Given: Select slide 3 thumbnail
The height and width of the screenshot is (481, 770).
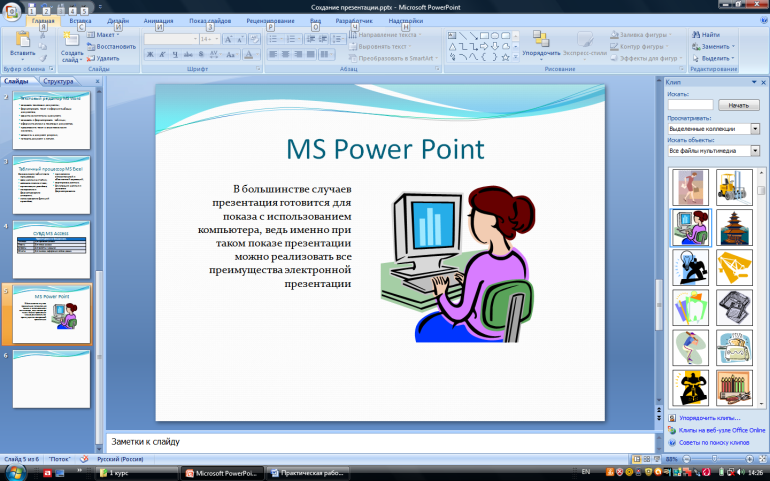Looking at the screenshot, I should point(52,185).
